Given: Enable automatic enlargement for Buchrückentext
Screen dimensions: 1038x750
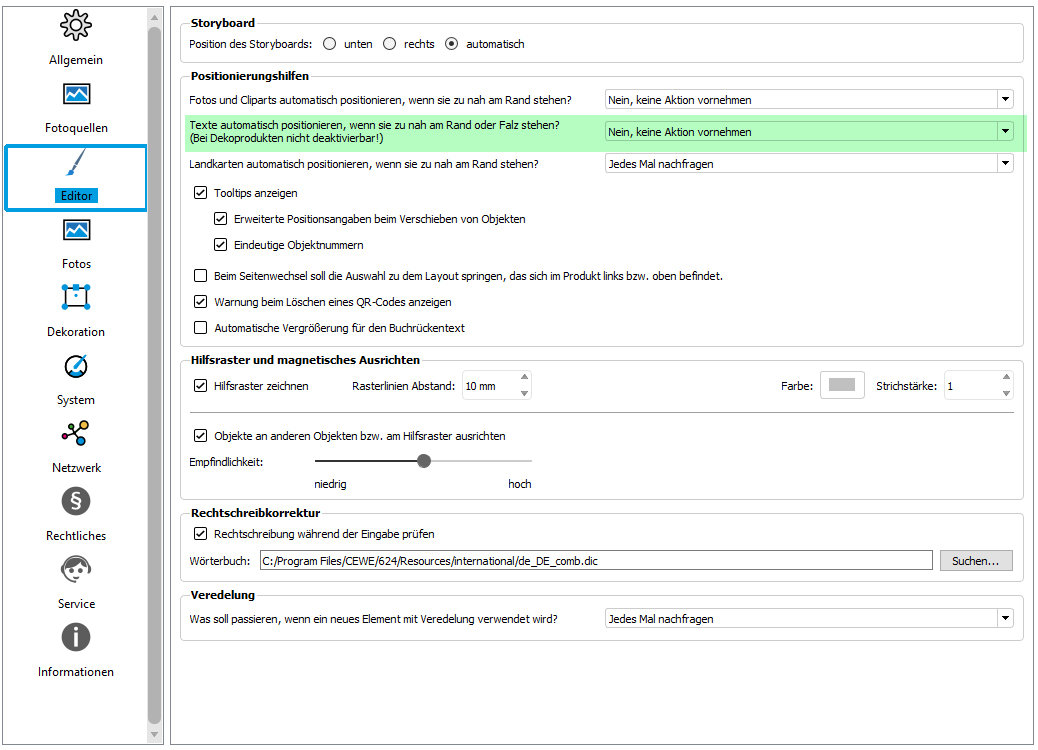Looking at the screenshot, I should tap(201, 328).
